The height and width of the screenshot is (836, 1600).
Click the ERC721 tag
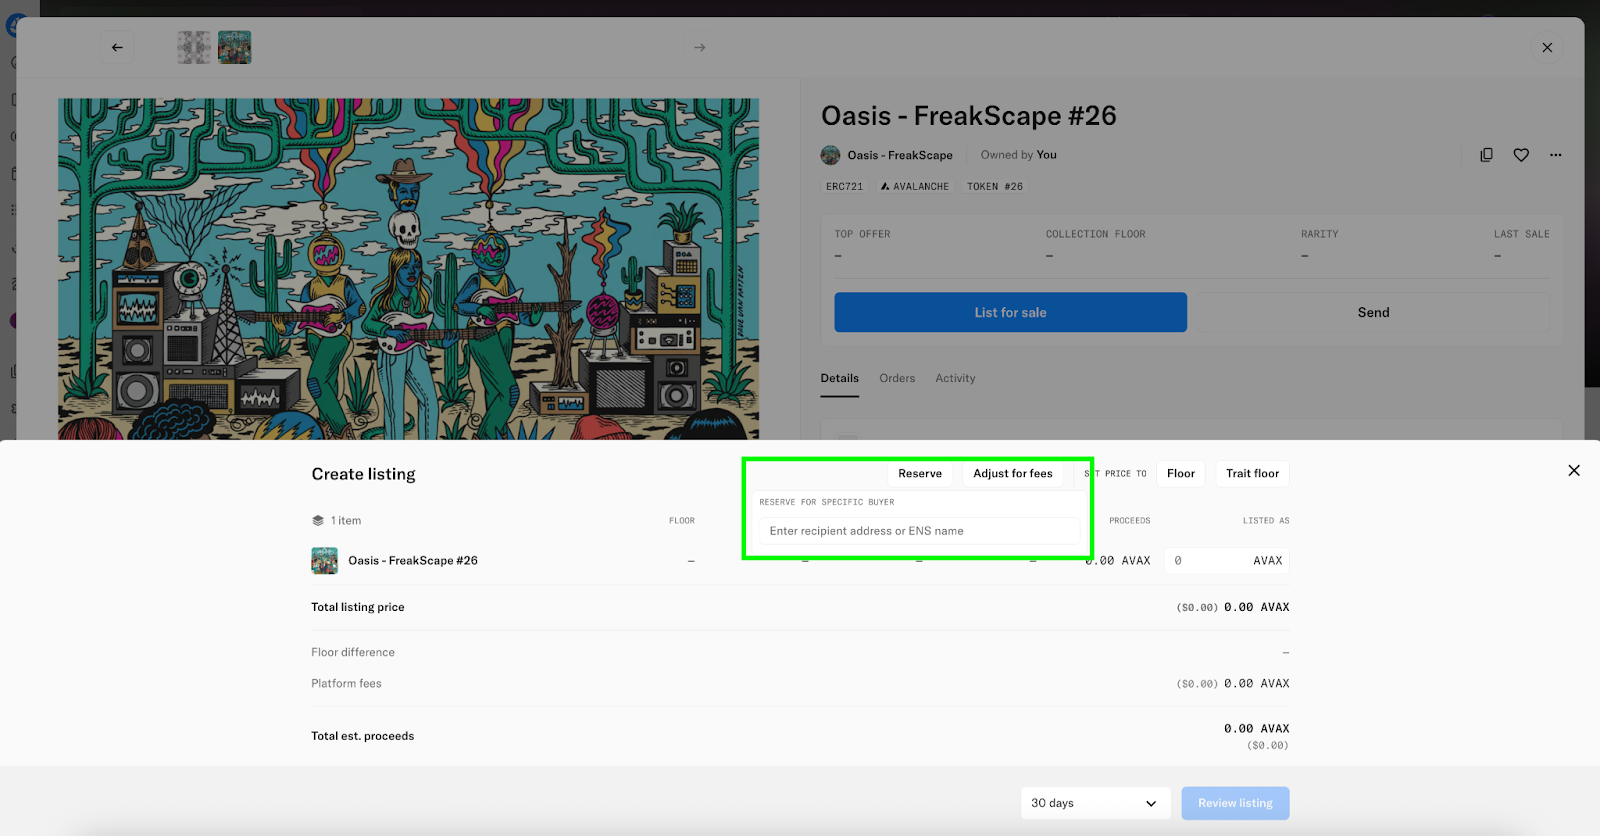844,187
